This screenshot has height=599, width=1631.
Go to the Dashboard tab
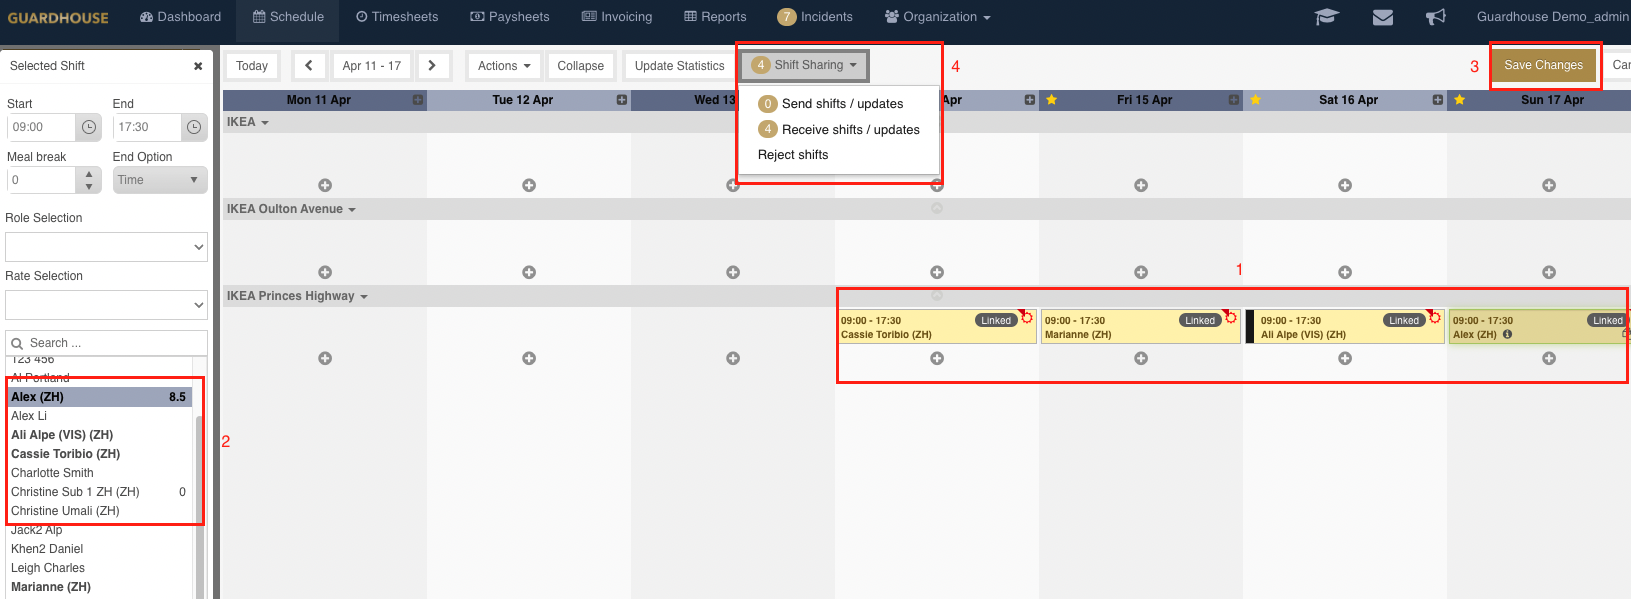click(x=180, y=17)
